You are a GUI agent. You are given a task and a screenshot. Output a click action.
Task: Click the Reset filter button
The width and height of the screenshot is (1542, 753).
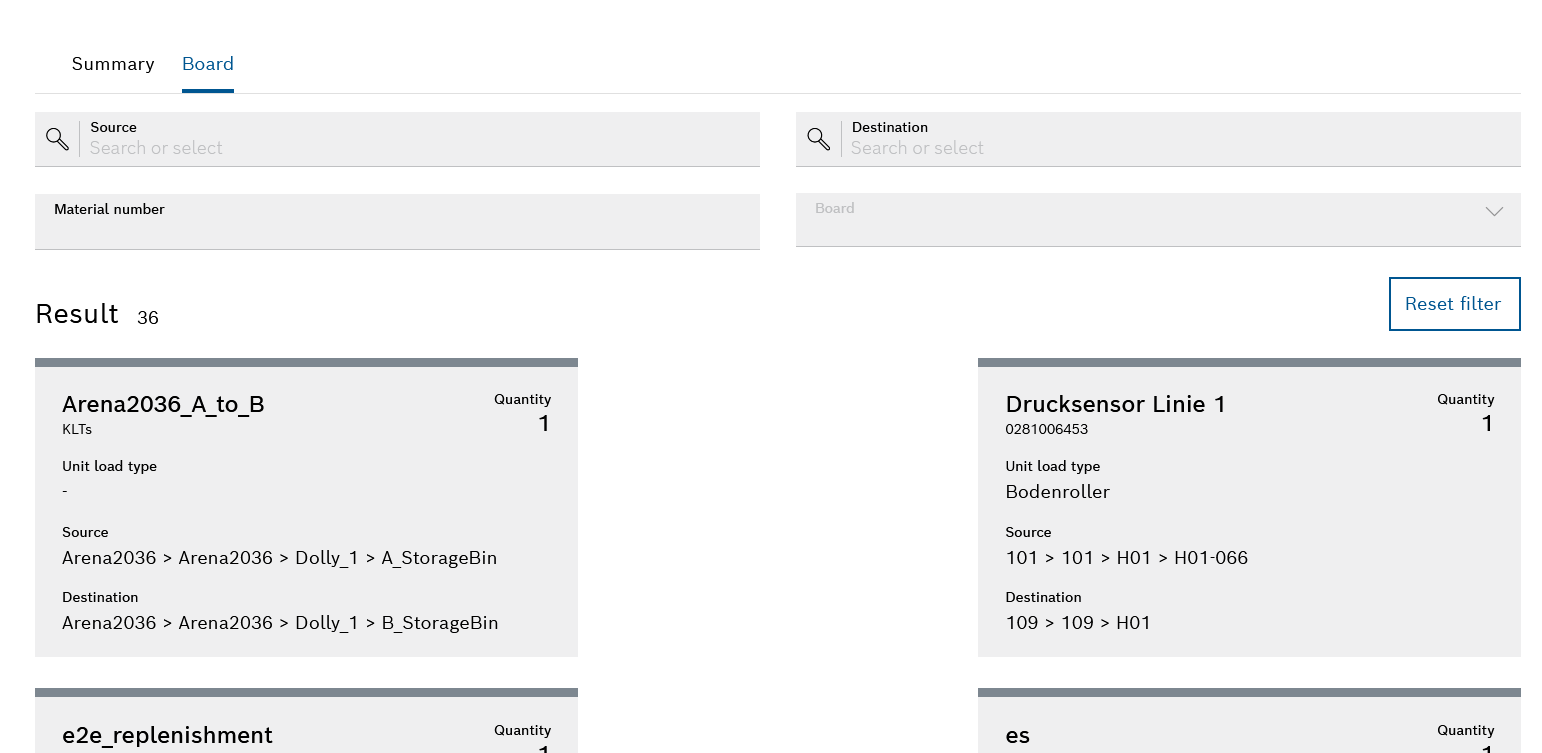1454,304
